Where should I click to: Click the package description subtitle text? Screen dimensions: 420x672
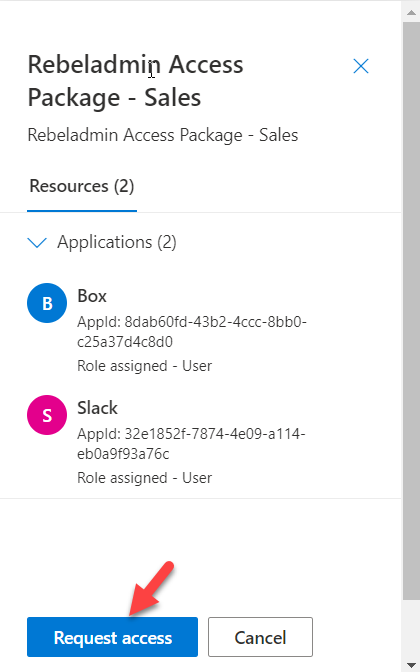point(163,135)
